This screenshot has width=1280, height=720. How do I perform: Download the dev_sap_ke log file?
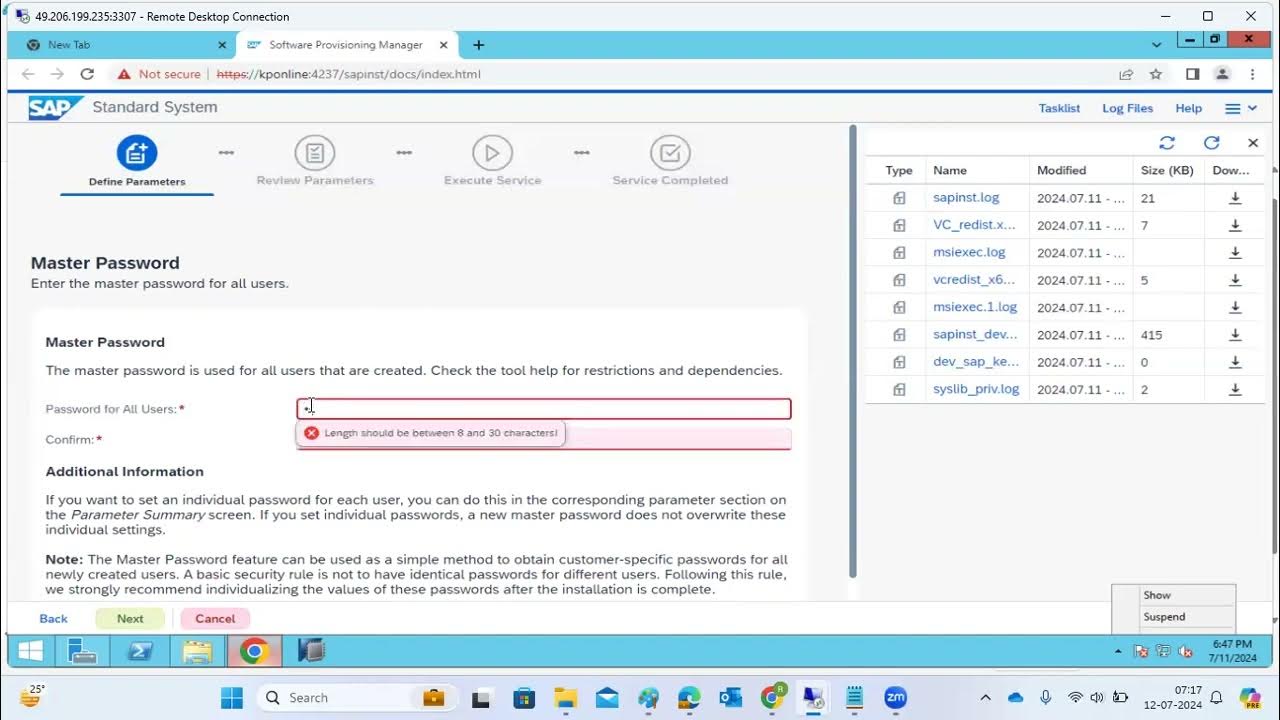point(1235,362)
